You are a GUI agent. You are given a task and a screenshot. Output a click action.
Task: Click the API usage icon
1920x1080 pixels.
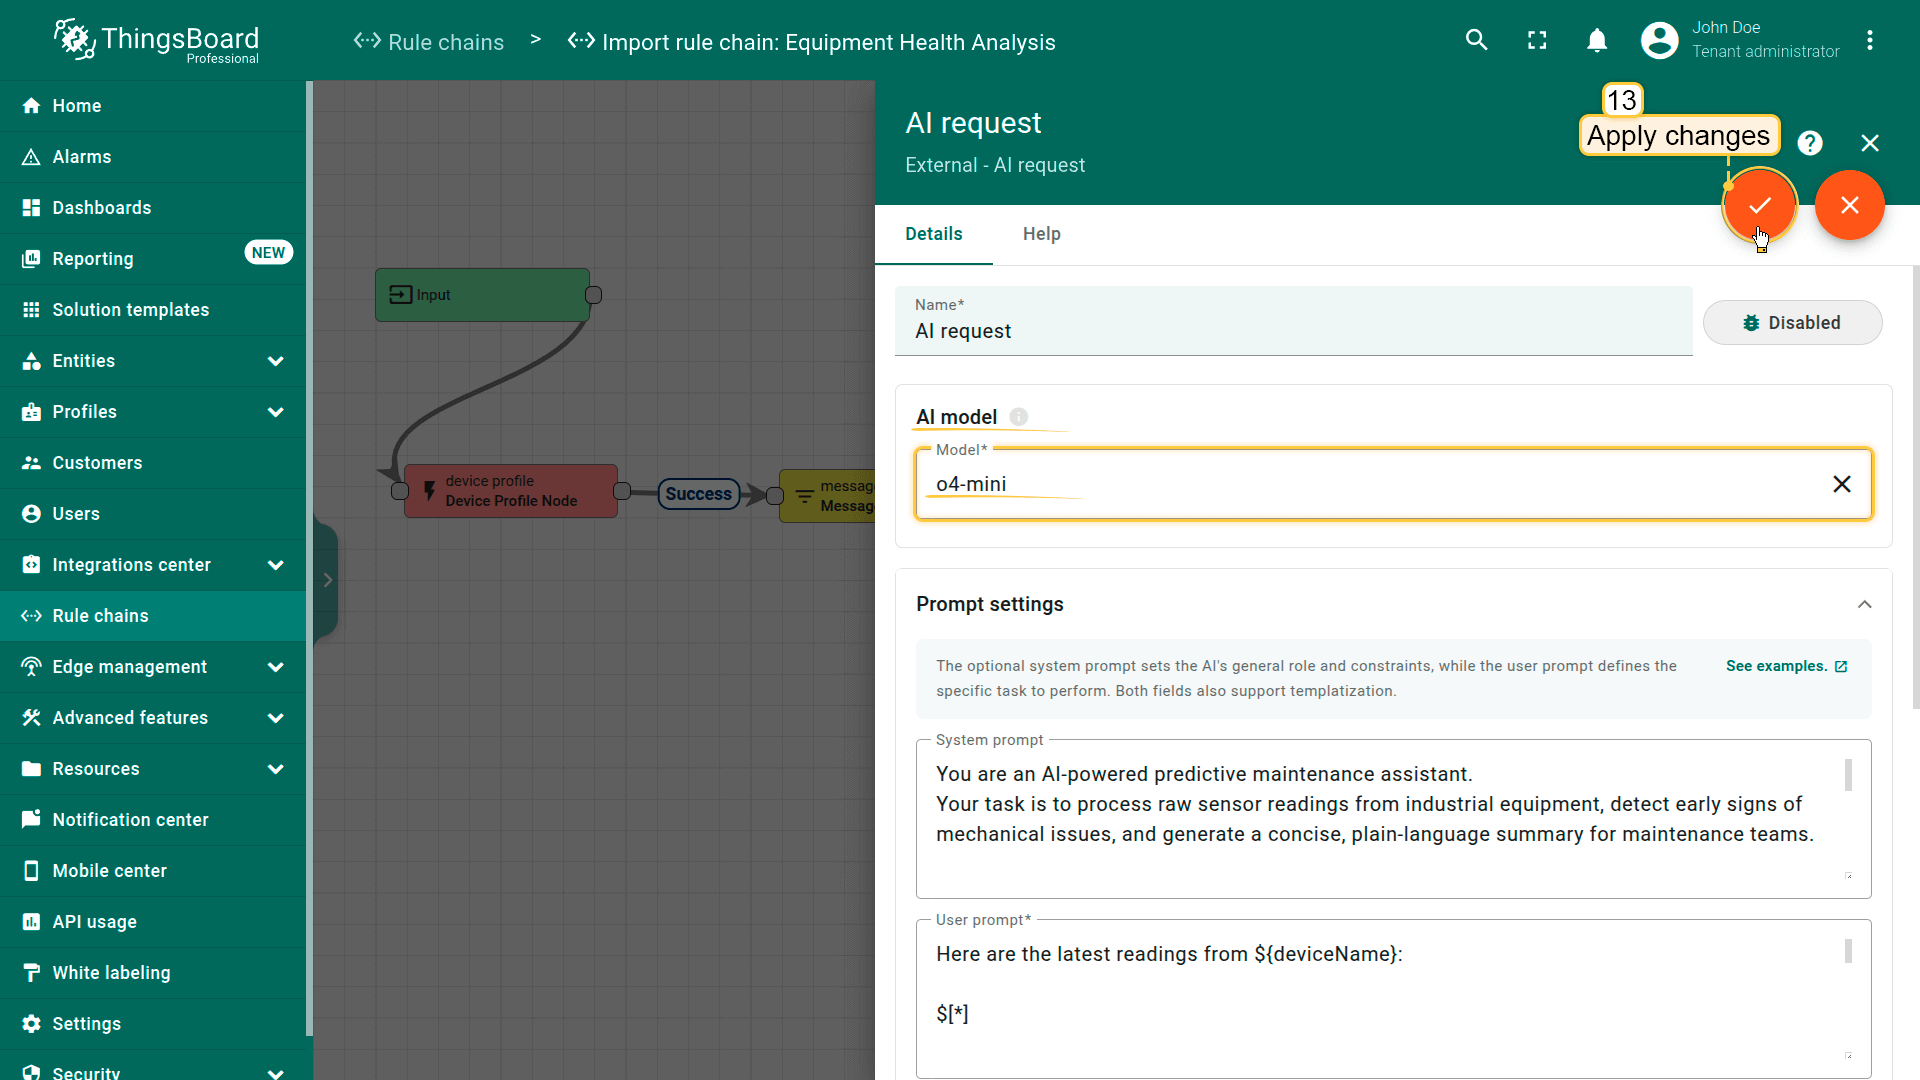click(x=31, y=922)
